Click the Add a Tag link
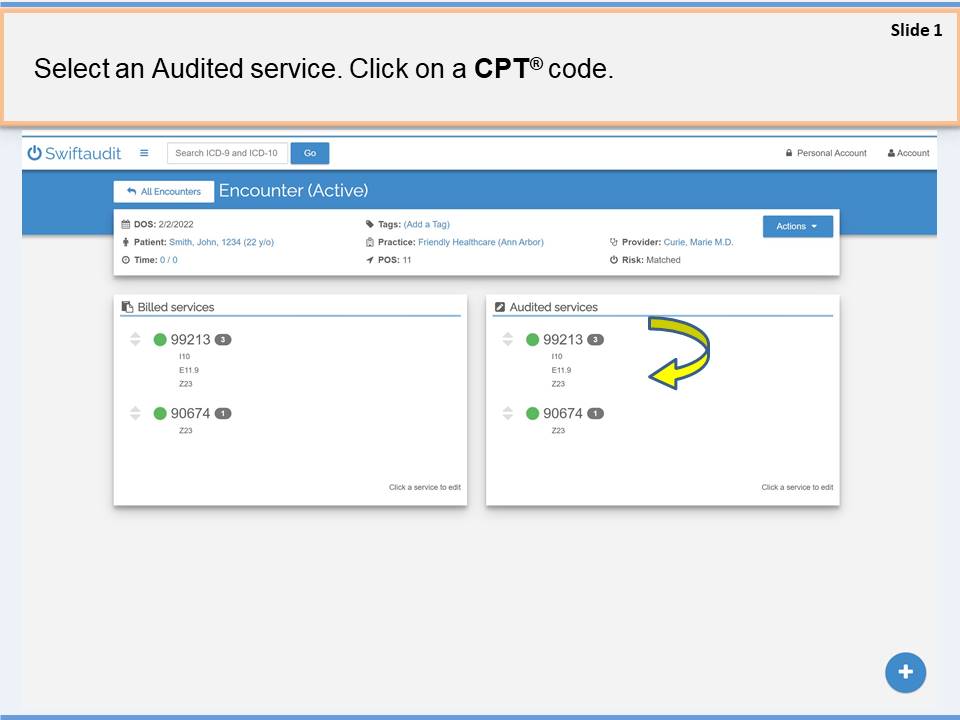Screen dimensions: 960x720 coord(427,225)
